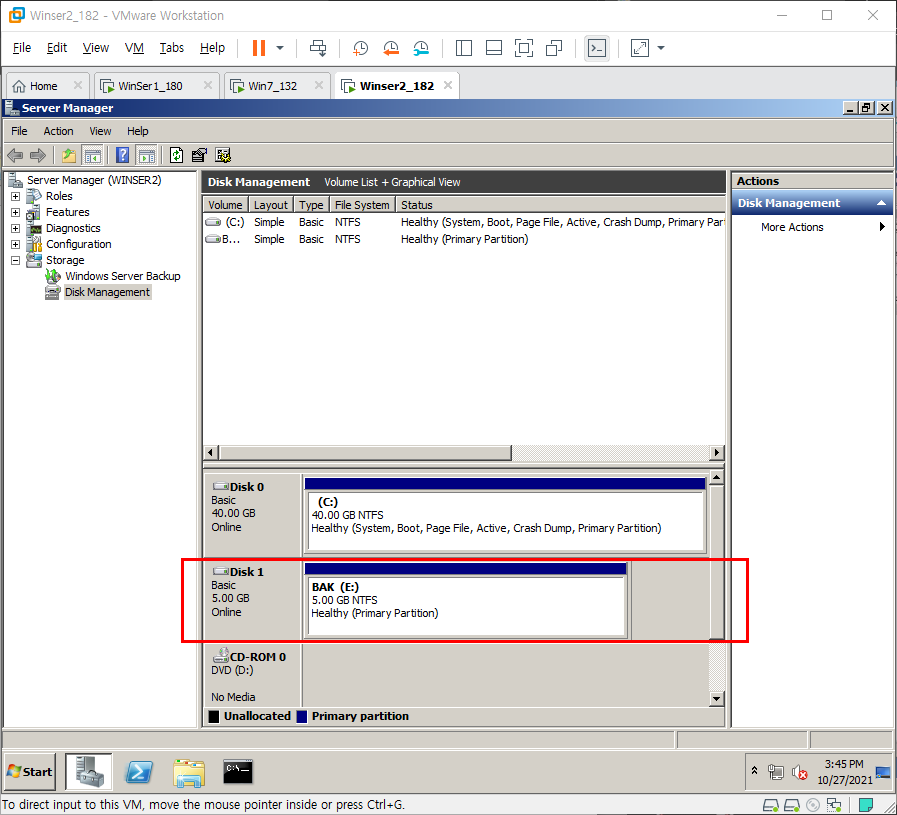Show or hide the VMware library sidebar
The image size is (897, 815).
(x=463, y=48)
